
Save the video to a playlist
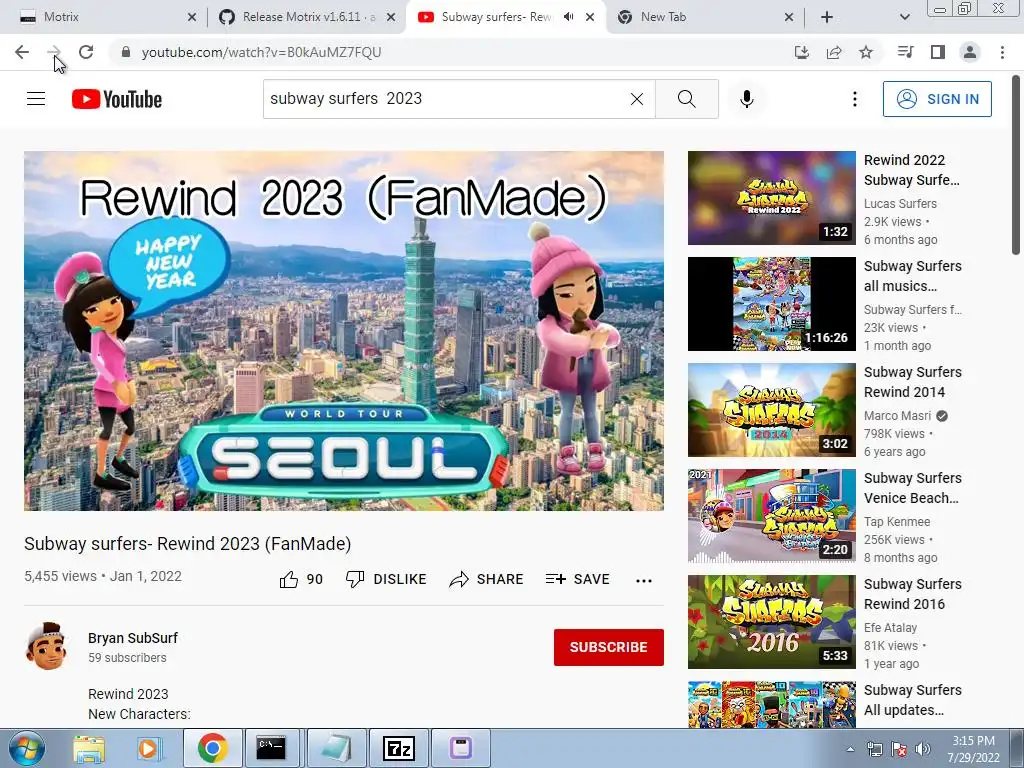click(x=577, y=579)
